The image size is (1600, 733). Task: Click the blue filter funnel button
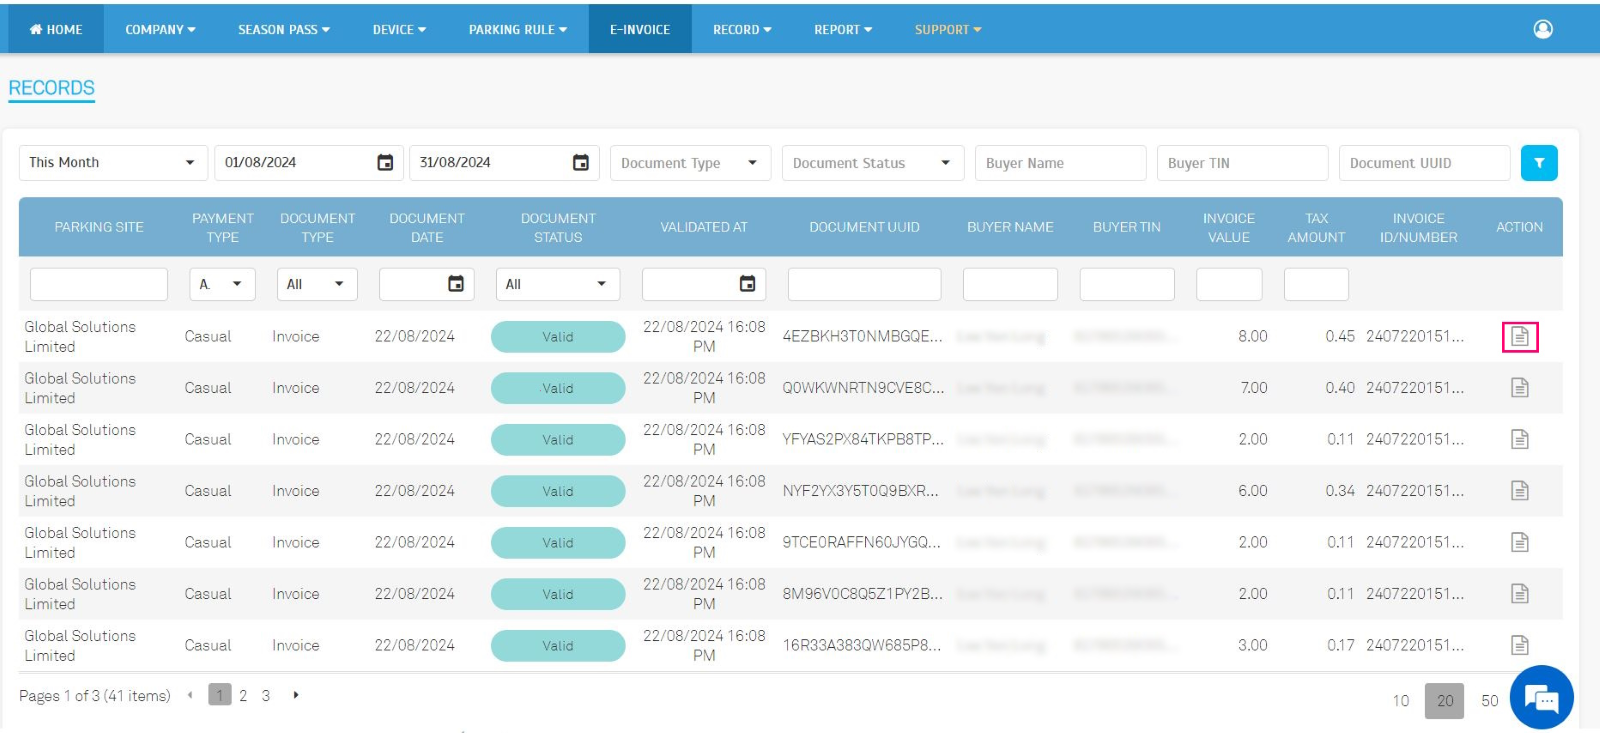pyautogui.click(x=1539, y=163)
